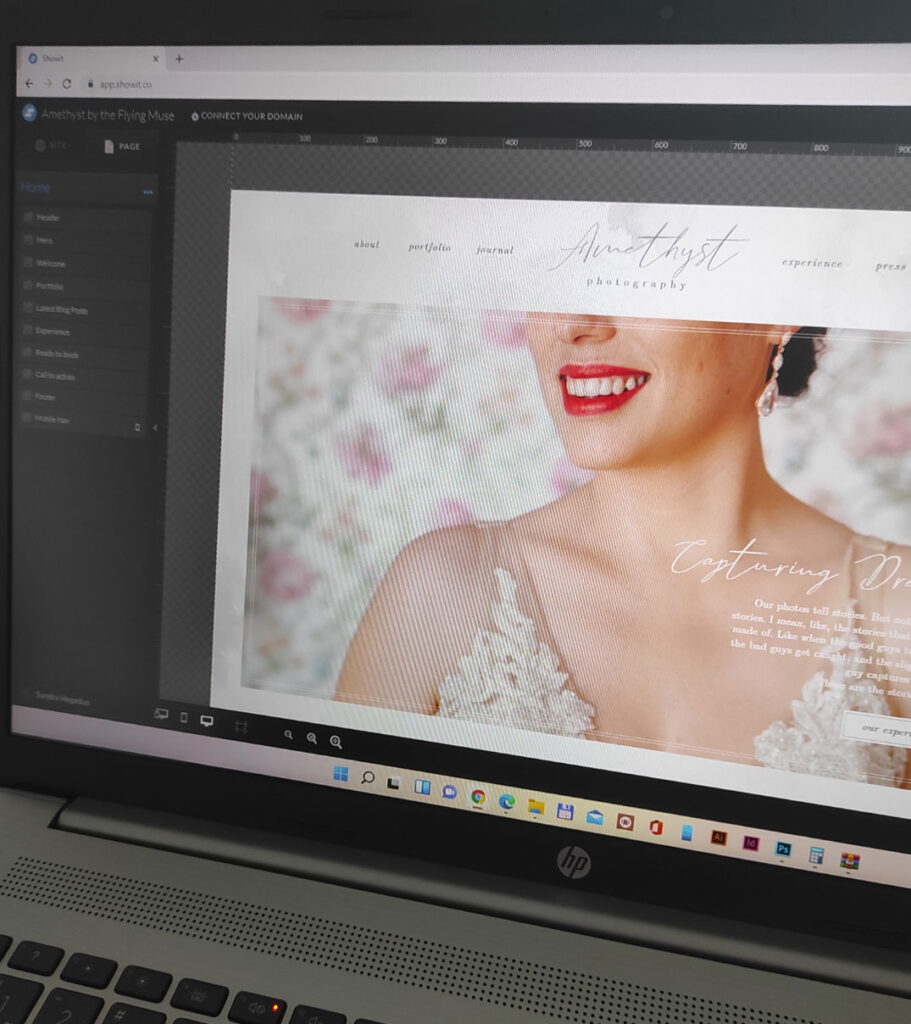Open a new browser tab with plus
Image resolution: width=911 pixels, height=1024 pixels.
[179, 59]
